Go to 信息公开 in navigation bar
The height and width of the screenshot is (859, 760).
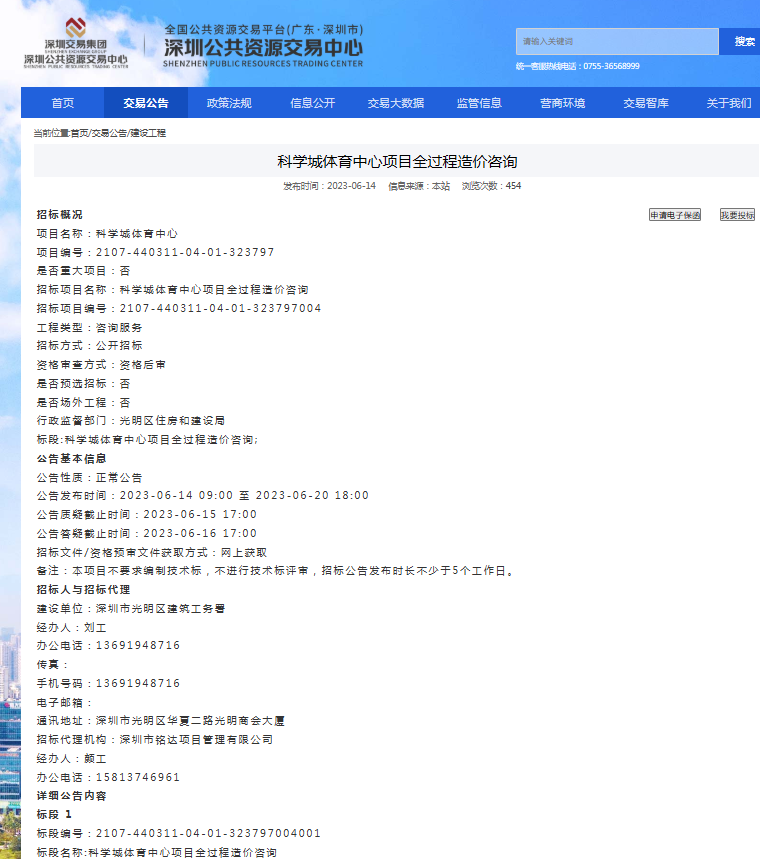[x=312, y=103]
